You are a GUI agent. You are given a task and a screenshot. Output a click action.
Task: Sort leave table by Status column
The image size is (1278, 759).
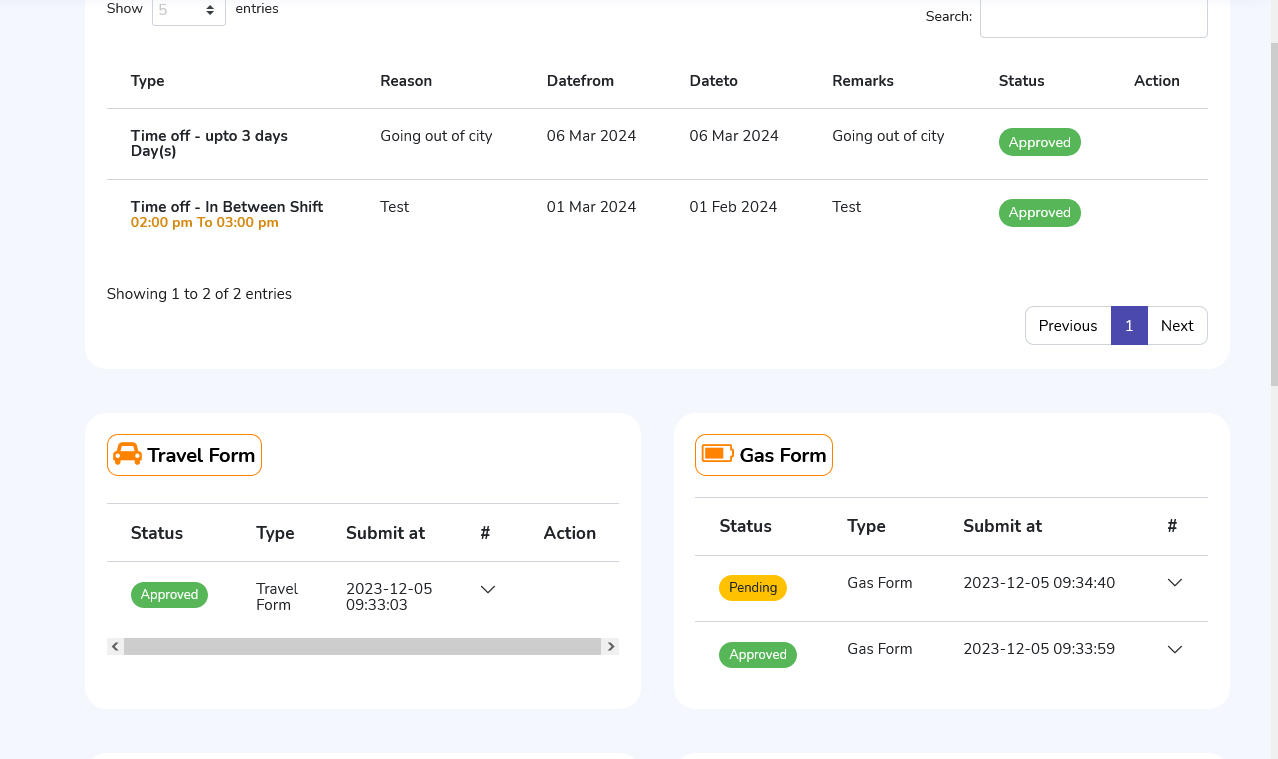(x=1021, y=81)
